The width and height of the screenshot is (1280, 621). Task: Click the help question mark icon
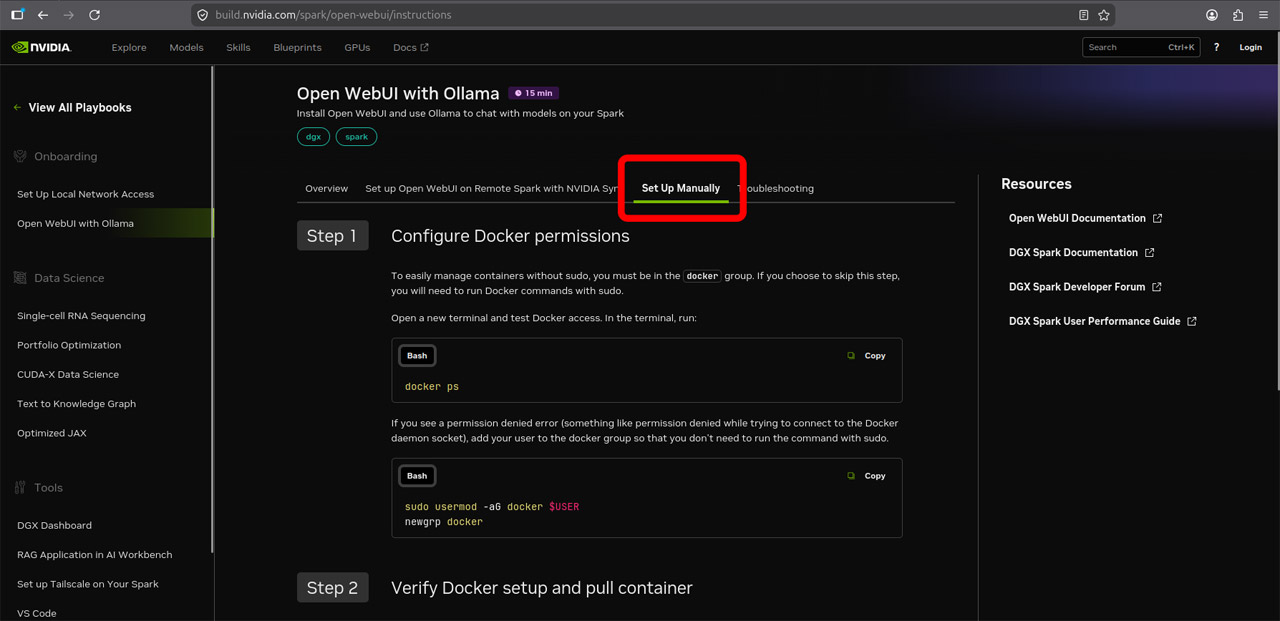[x=1216, y=47]
